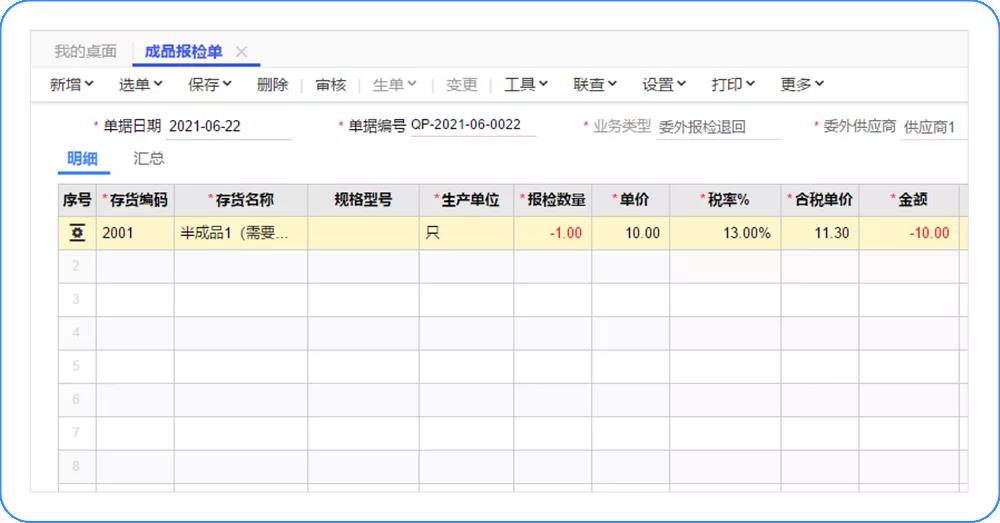Select the 成品报检单 tab
Viewport: 1000px width, 523px height.
pyautogui.click(x=183, y=52)
